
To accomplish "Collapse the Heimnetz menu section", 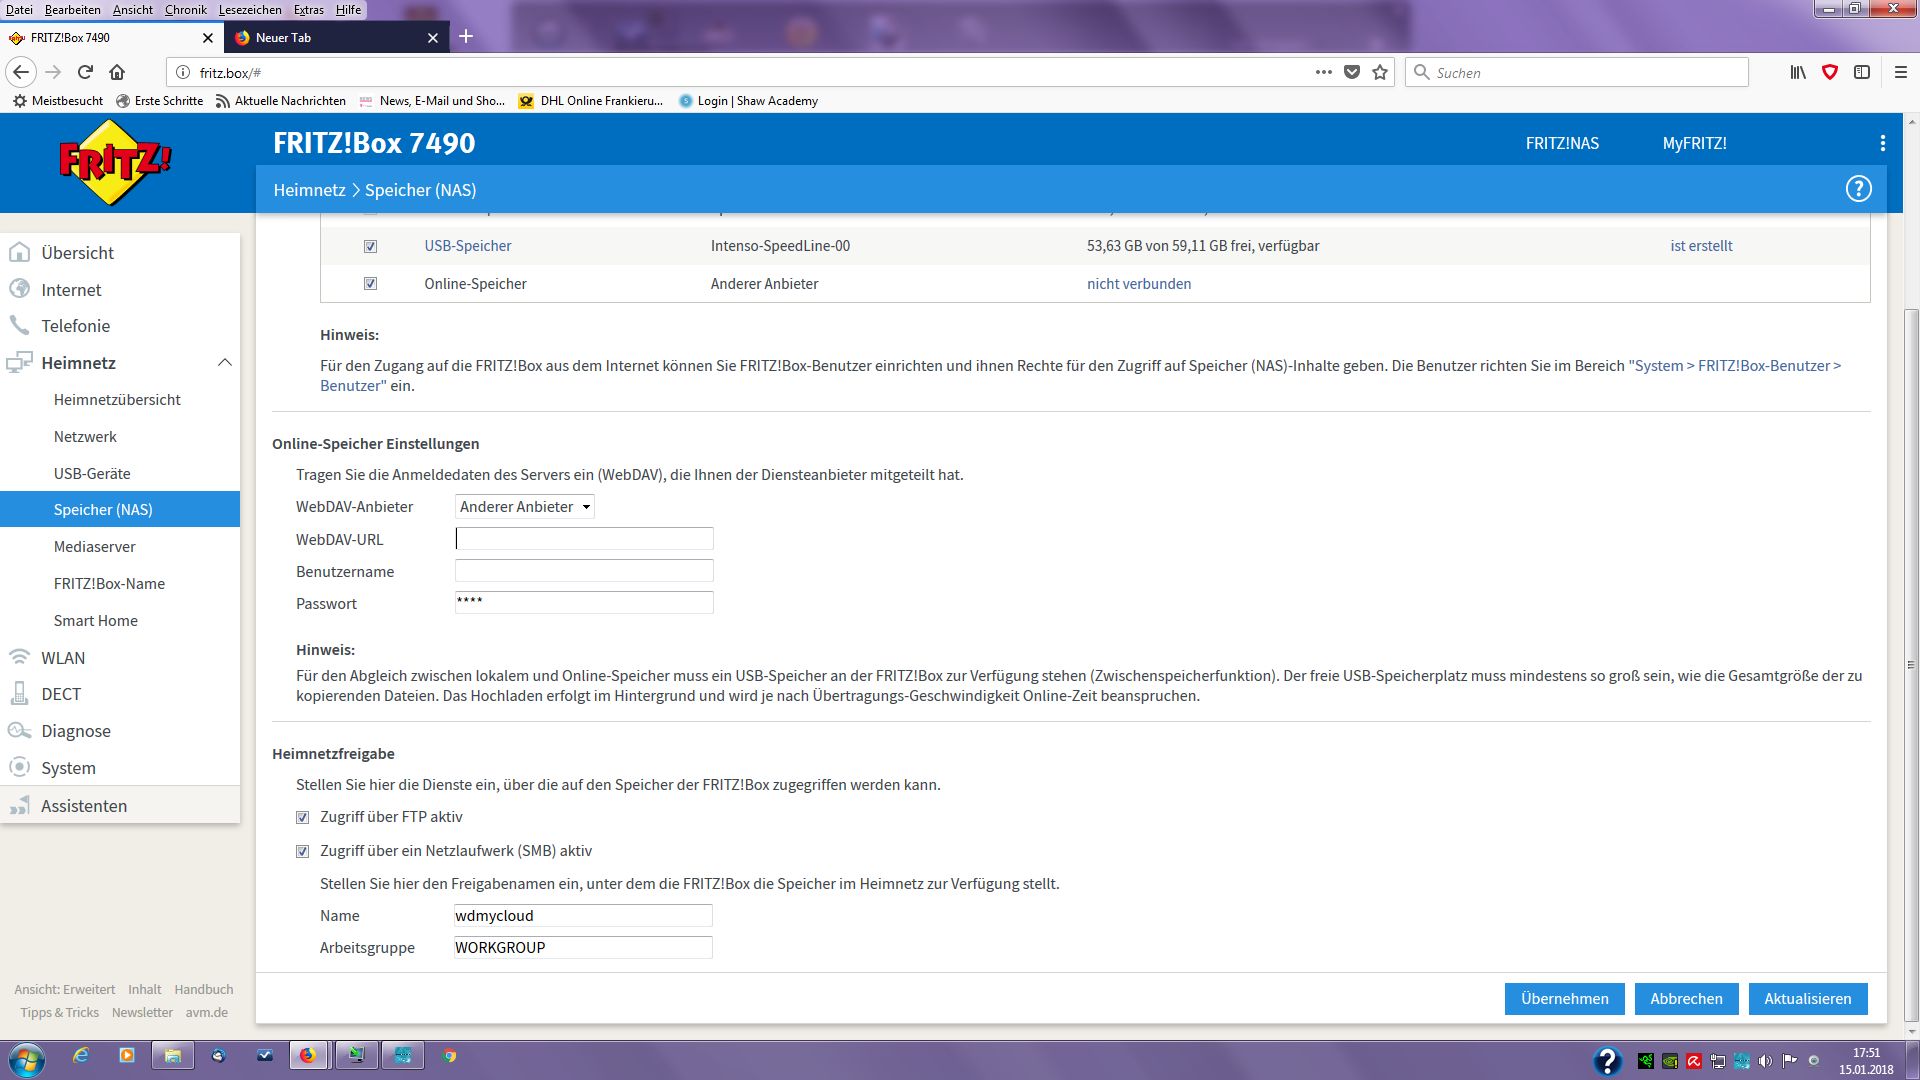I will click(x=224, y=363).
